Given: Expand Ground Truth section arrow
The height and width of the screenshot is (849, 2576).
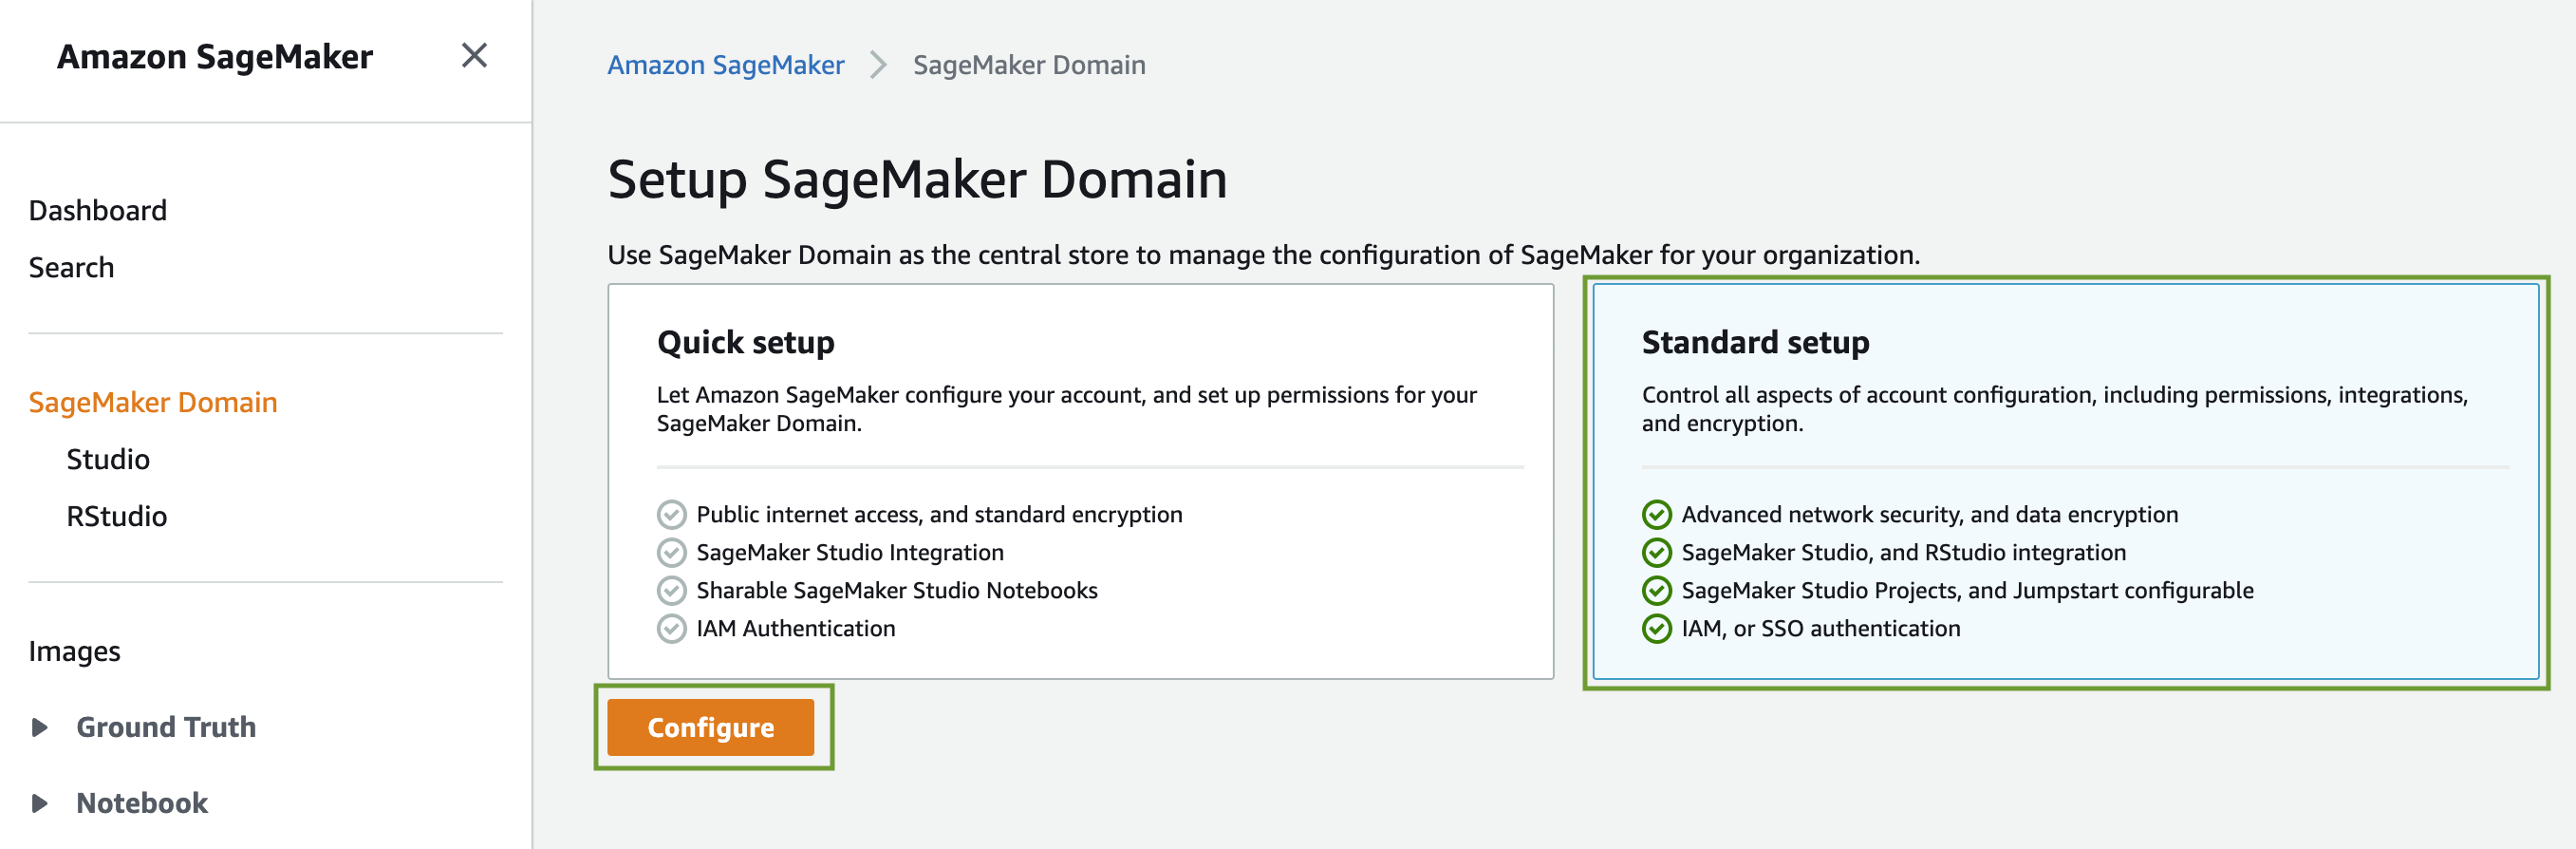Looking at the screenshot, I should coord(40,727).
